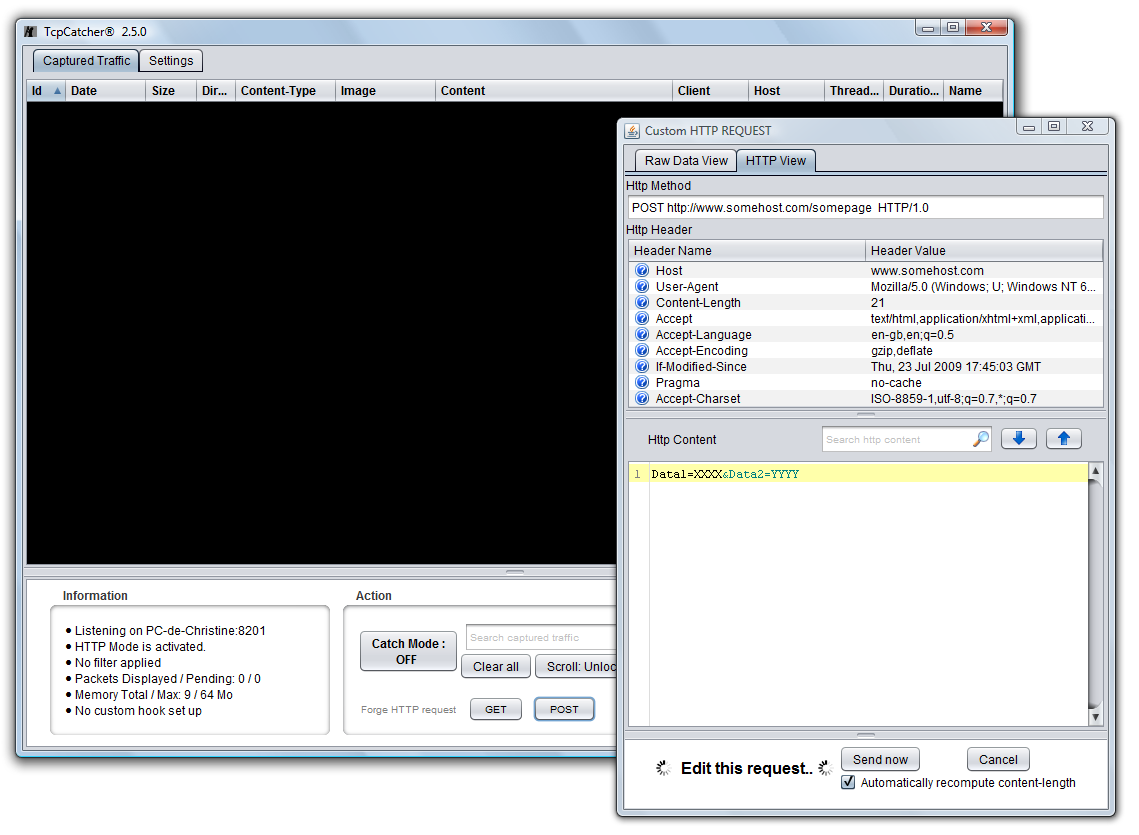Screen dimensions: 1139x835
Task: Click the help icon beside Accept-Language header
Action: point(642,334)
